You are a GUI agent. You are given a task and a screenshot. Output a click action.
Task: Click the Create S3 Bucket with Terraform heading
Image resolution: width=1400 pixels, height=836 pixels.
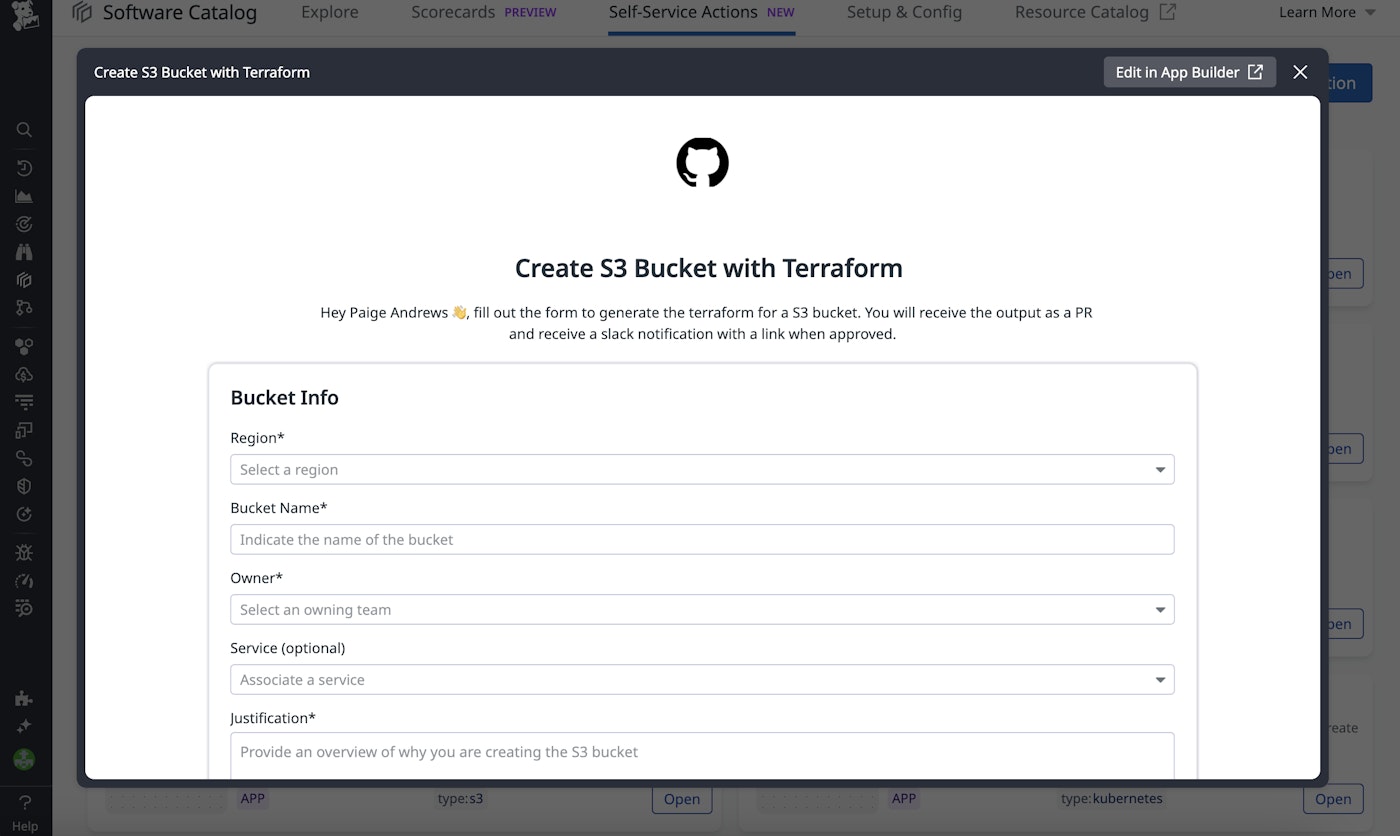(x=708, y=268)
